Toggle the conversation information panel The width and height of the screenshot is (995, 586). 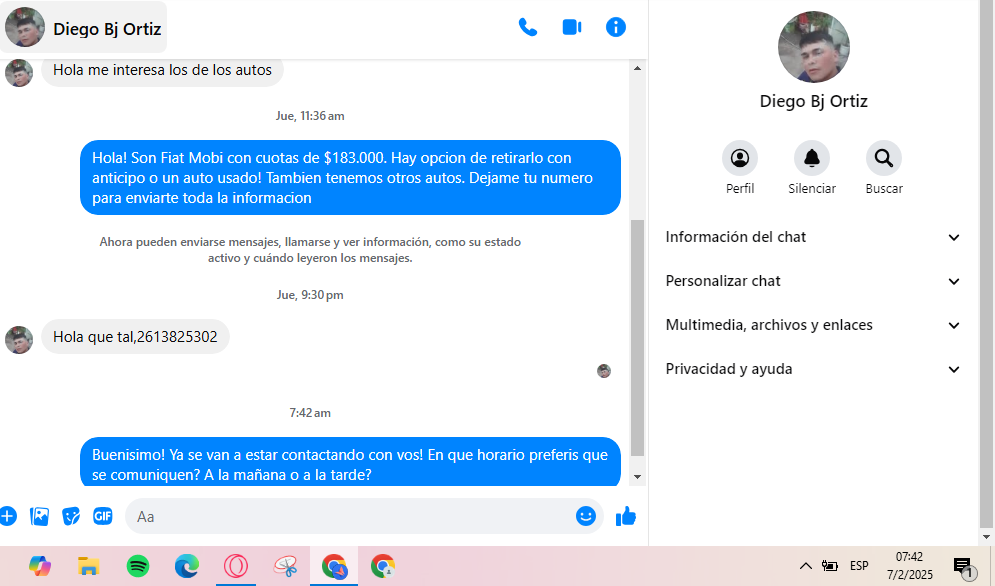616,27
